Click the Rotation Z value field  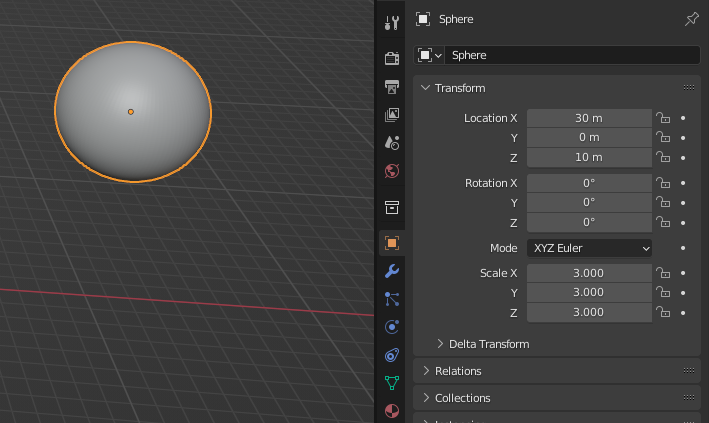(x=589, y=223)
